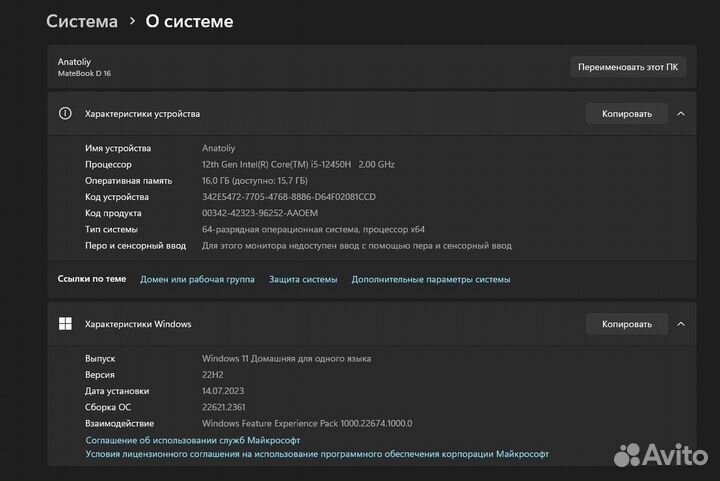Viewport: 720px width, 481px height.
Task: Select the 64-разрядная операционная система text
Action: [313, 229]
